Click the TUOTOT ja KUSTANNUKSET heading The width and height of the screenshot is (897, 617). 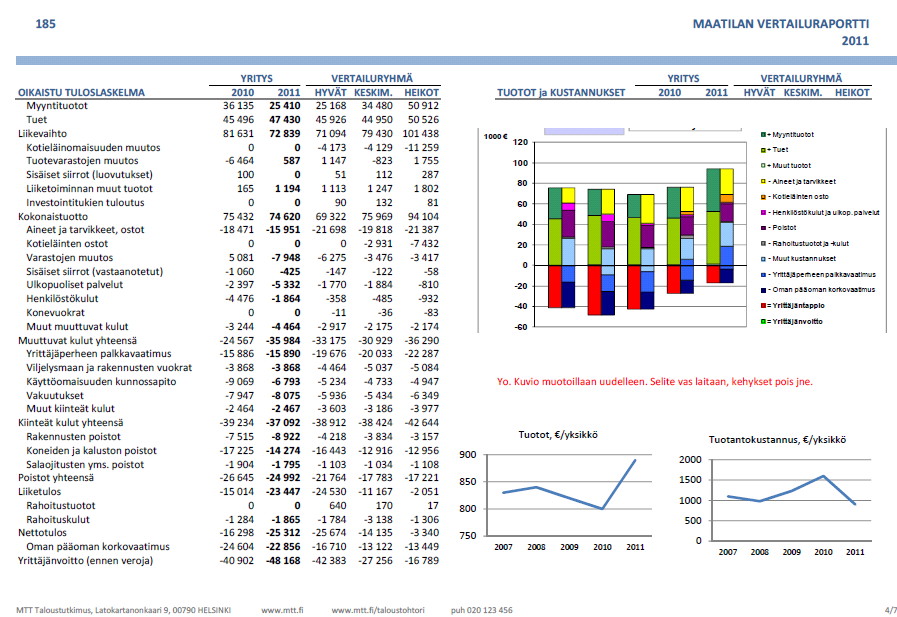click(561, 93)
